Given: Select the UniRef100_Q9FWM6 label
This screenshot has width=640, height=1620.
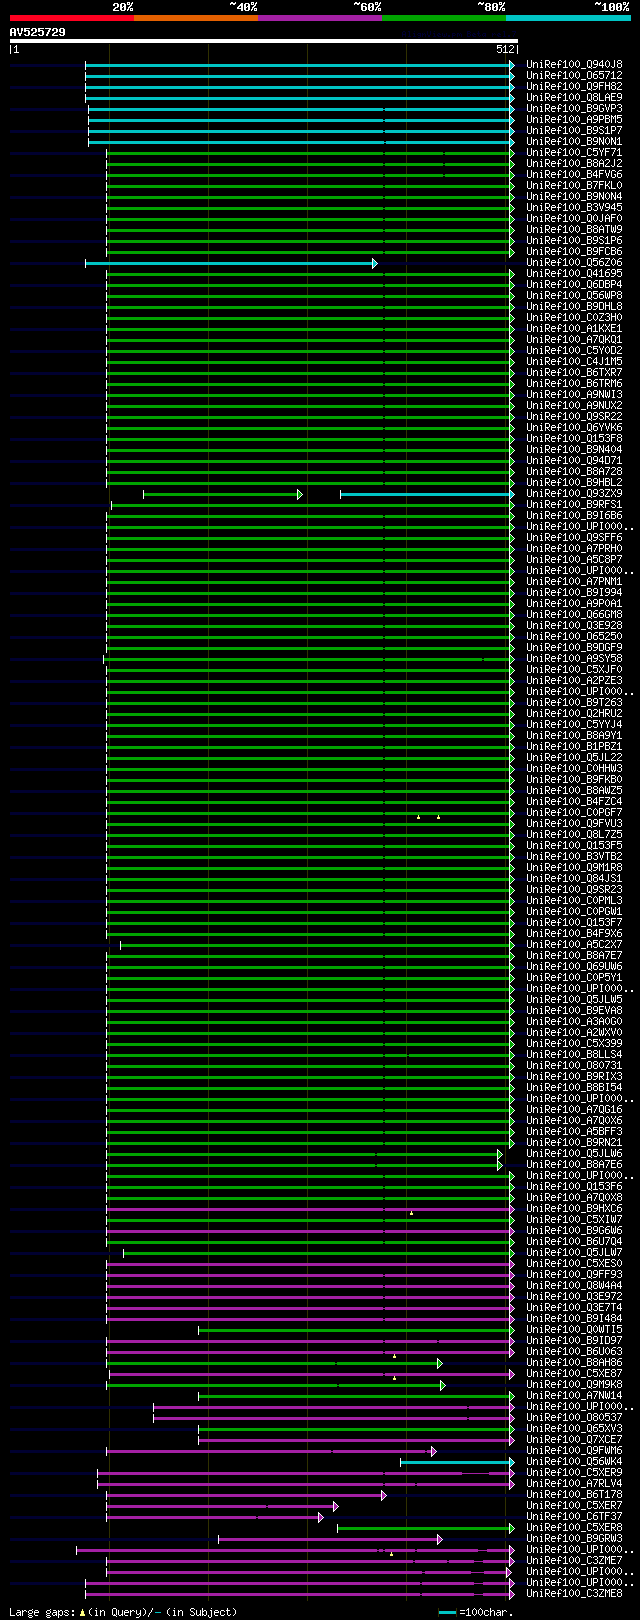Looking at the screenshot, I should (574, 1450).
